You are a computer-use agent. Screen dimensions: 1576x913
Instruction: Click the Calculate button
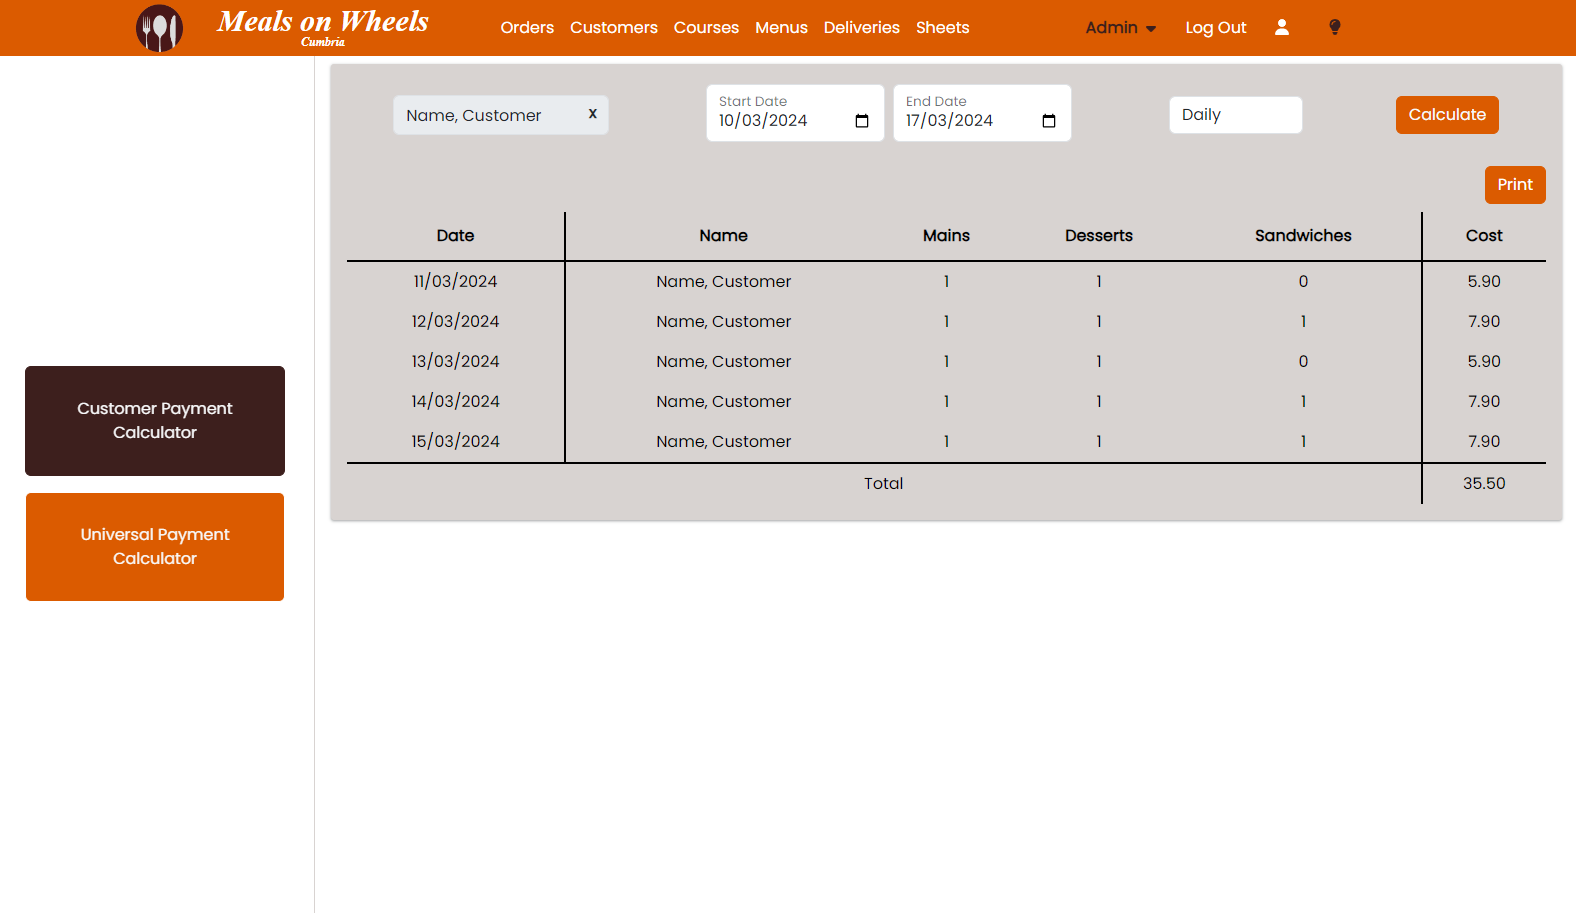pyautogui.click(x=1447, y=115)
